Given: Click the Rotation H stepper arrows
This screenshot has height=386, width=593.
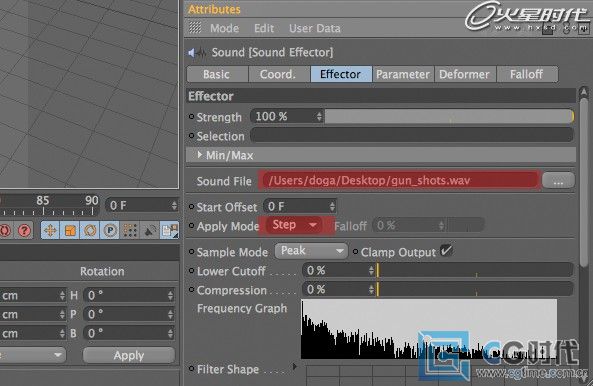Looking at the screenshot, I should click(171, 295).
